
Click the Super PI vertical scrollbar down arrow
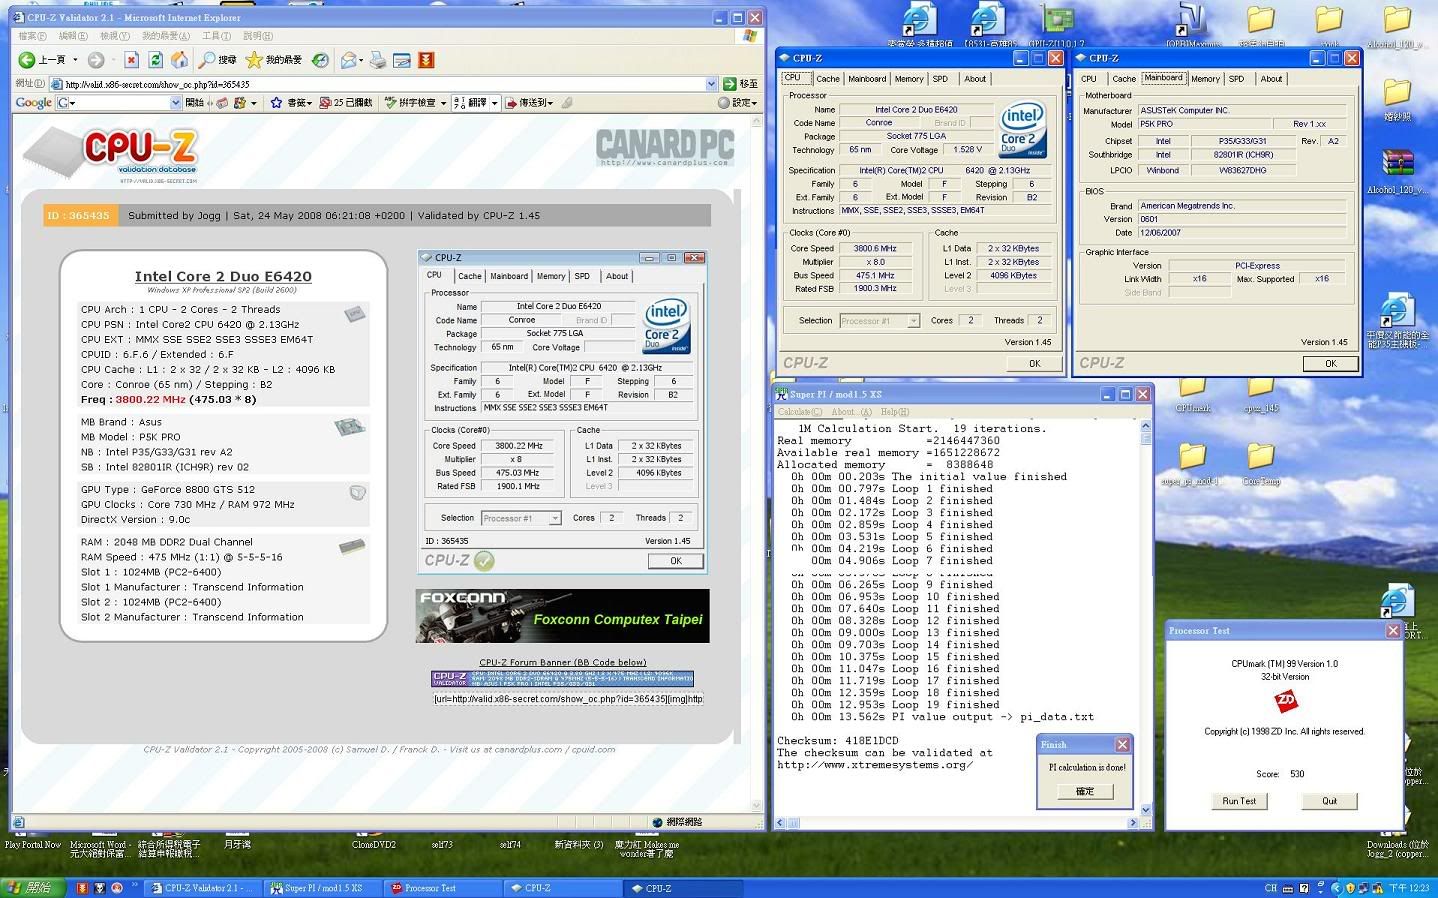point(1146,809)
